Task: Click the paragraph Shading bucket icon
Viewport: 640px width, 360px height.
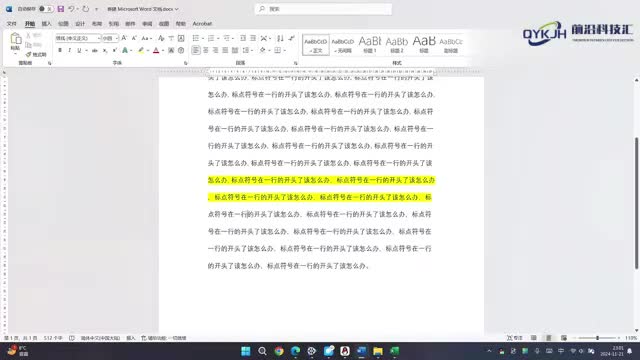Action: click(262, 51)
